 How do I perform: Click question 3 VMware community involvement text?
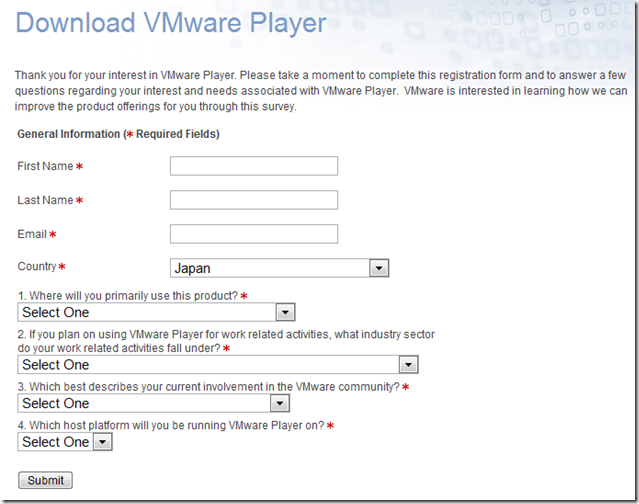click(209, 387)
